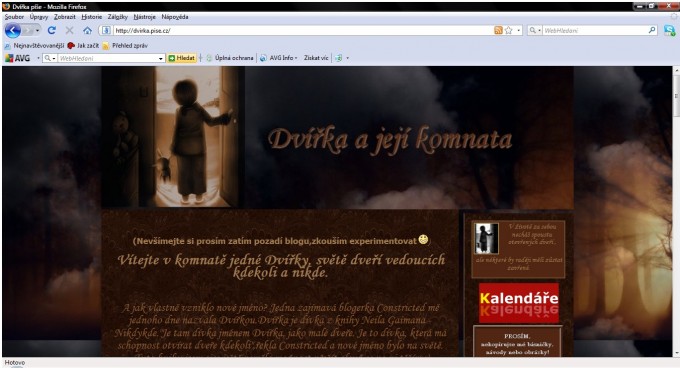The width and height of the screenshot is (680, 368).
Task: Click the AVG logo in toolbar
Action: 17,58
